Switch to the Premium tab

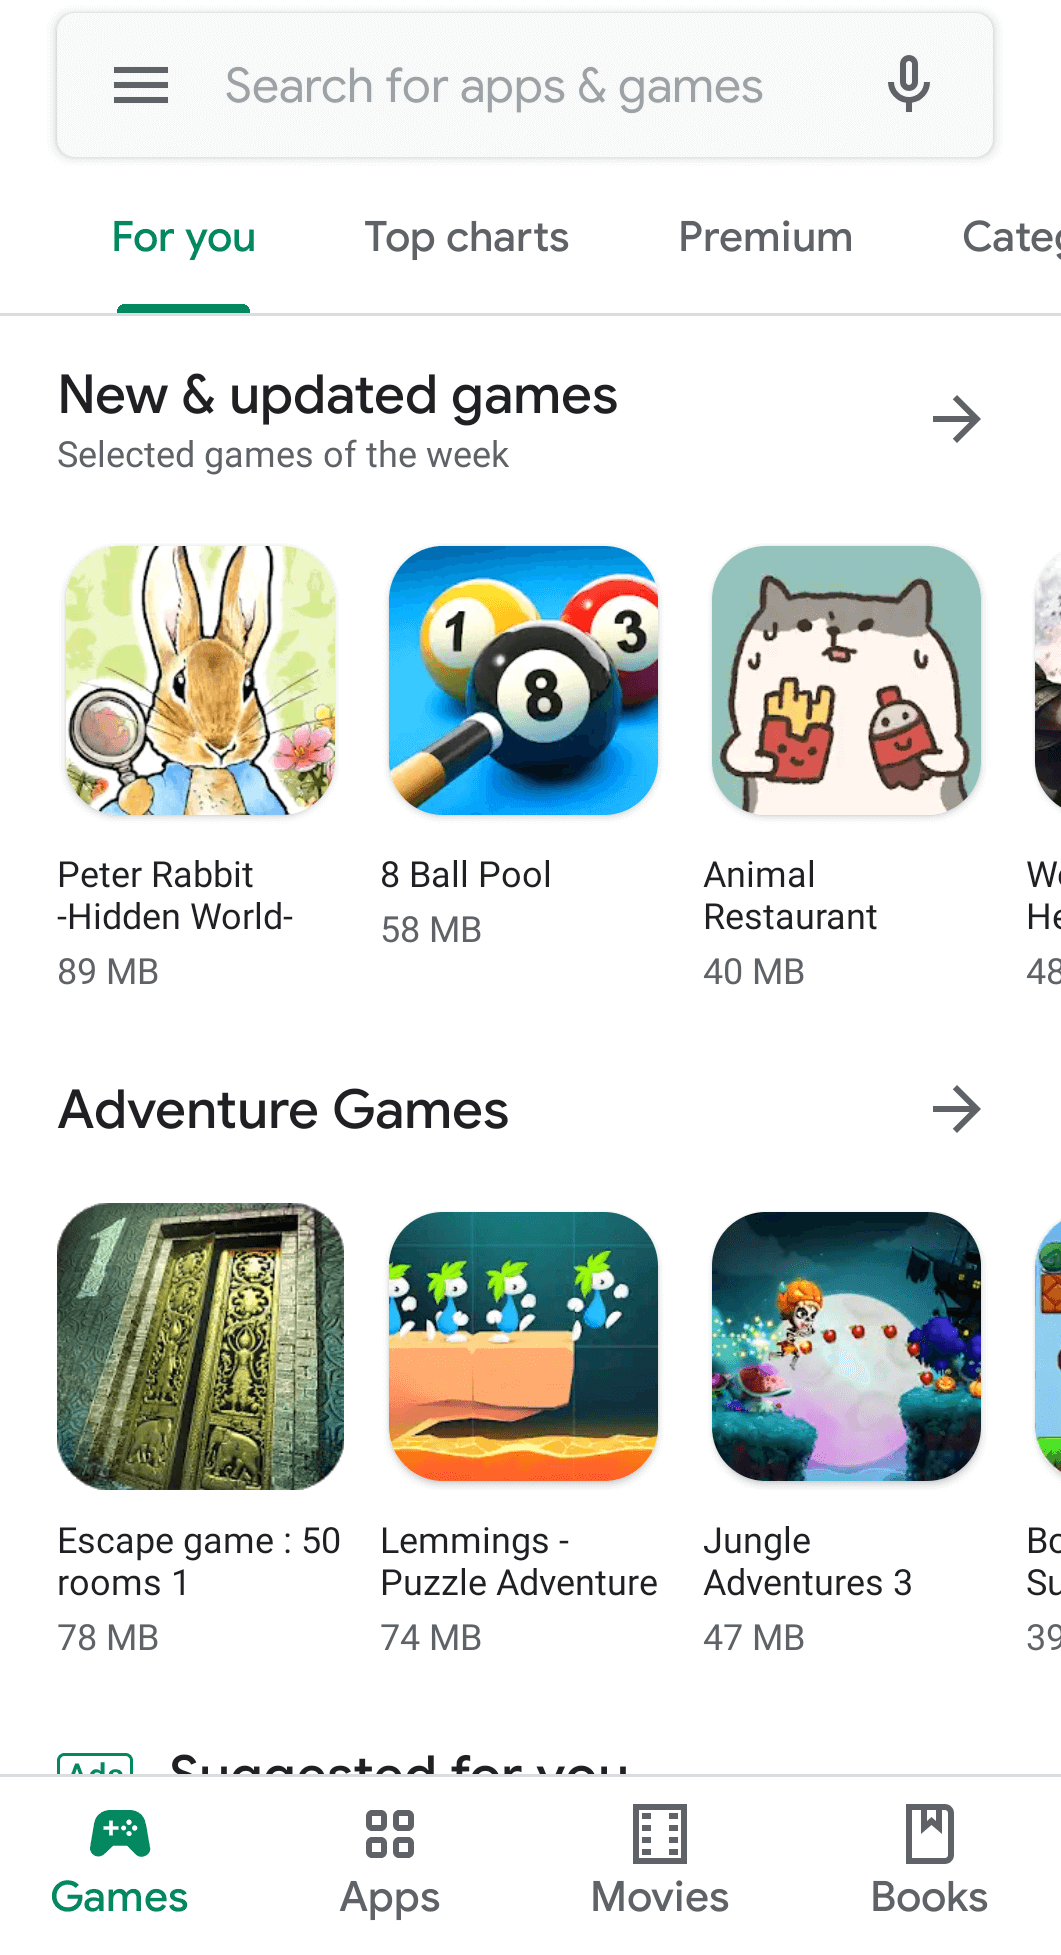(765, 238)
